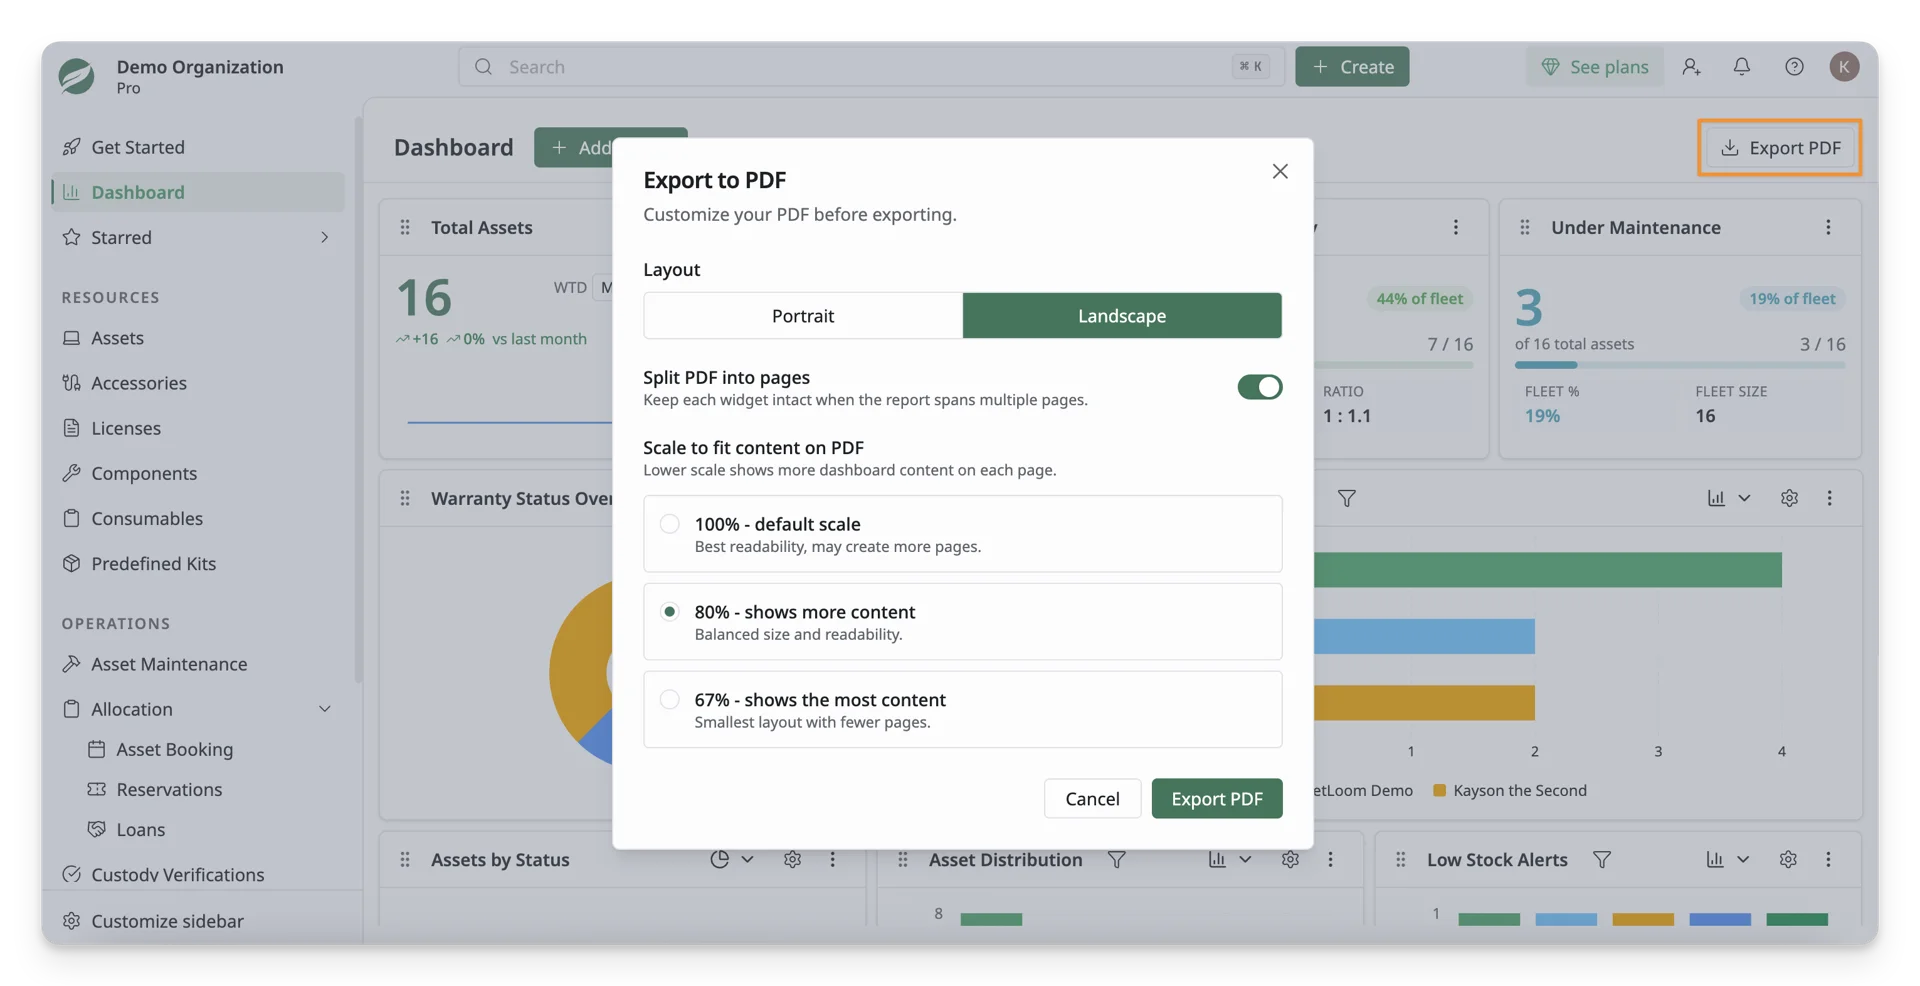Screen dimensions: 1920x986
Task: Open Asset Distribution chart type dropdown
Action: [x=1229, y=860]
